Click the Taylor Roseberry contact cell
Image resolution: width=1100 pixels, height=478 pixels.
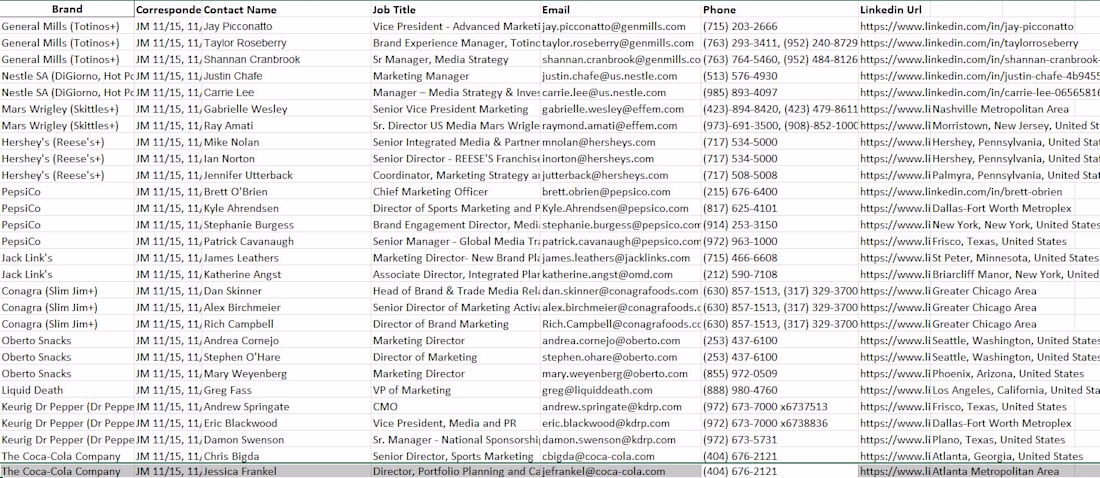pos(286,43)
